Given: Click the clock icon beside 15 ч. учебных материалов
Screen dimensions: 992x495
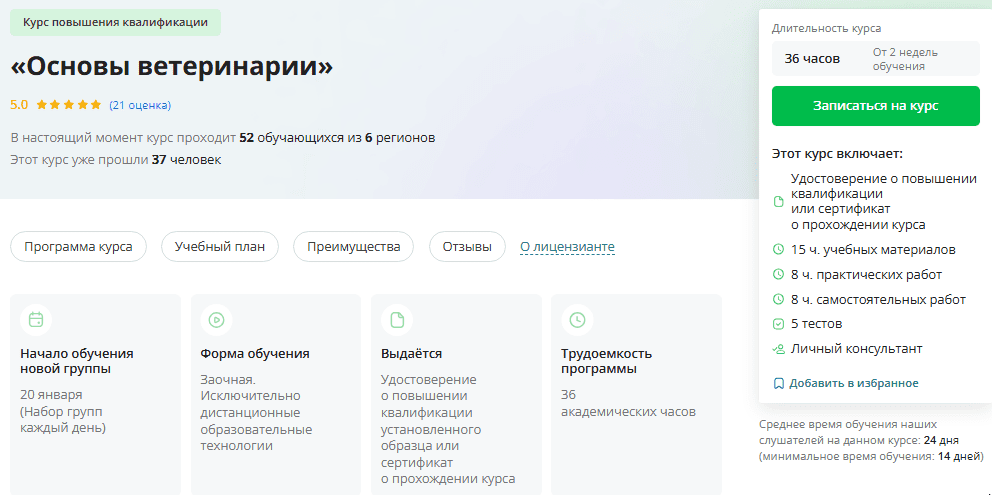Looking at the screenshot, I should pos(779,250).
